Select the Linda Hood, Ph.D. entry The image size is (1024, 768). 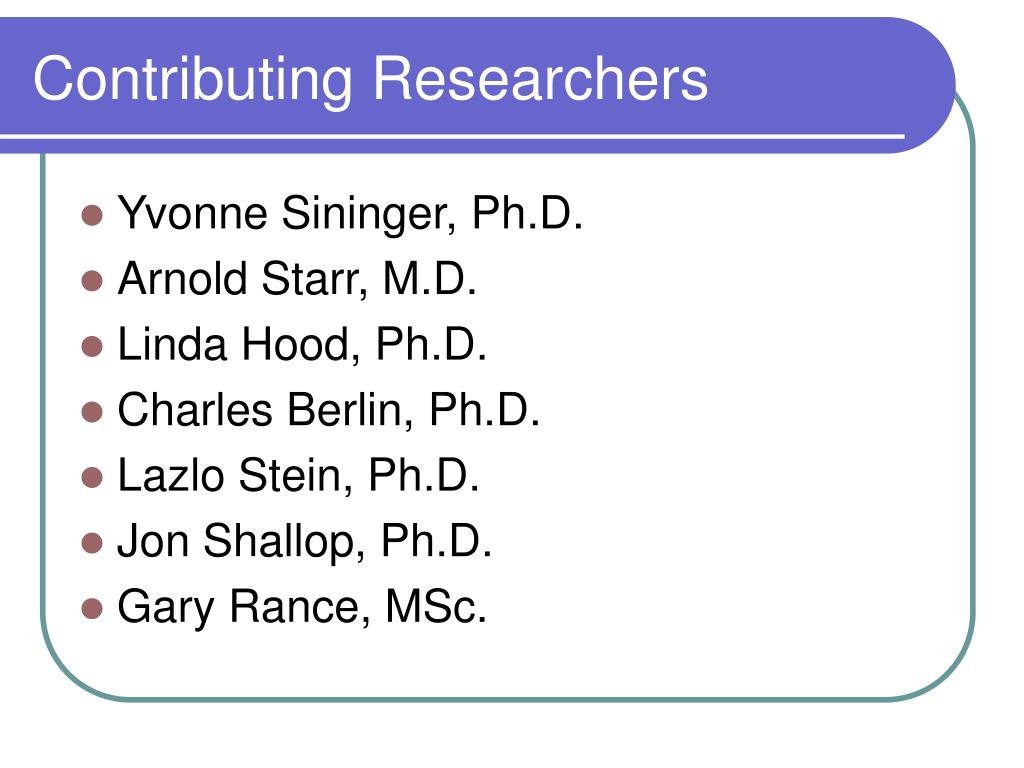302,344
